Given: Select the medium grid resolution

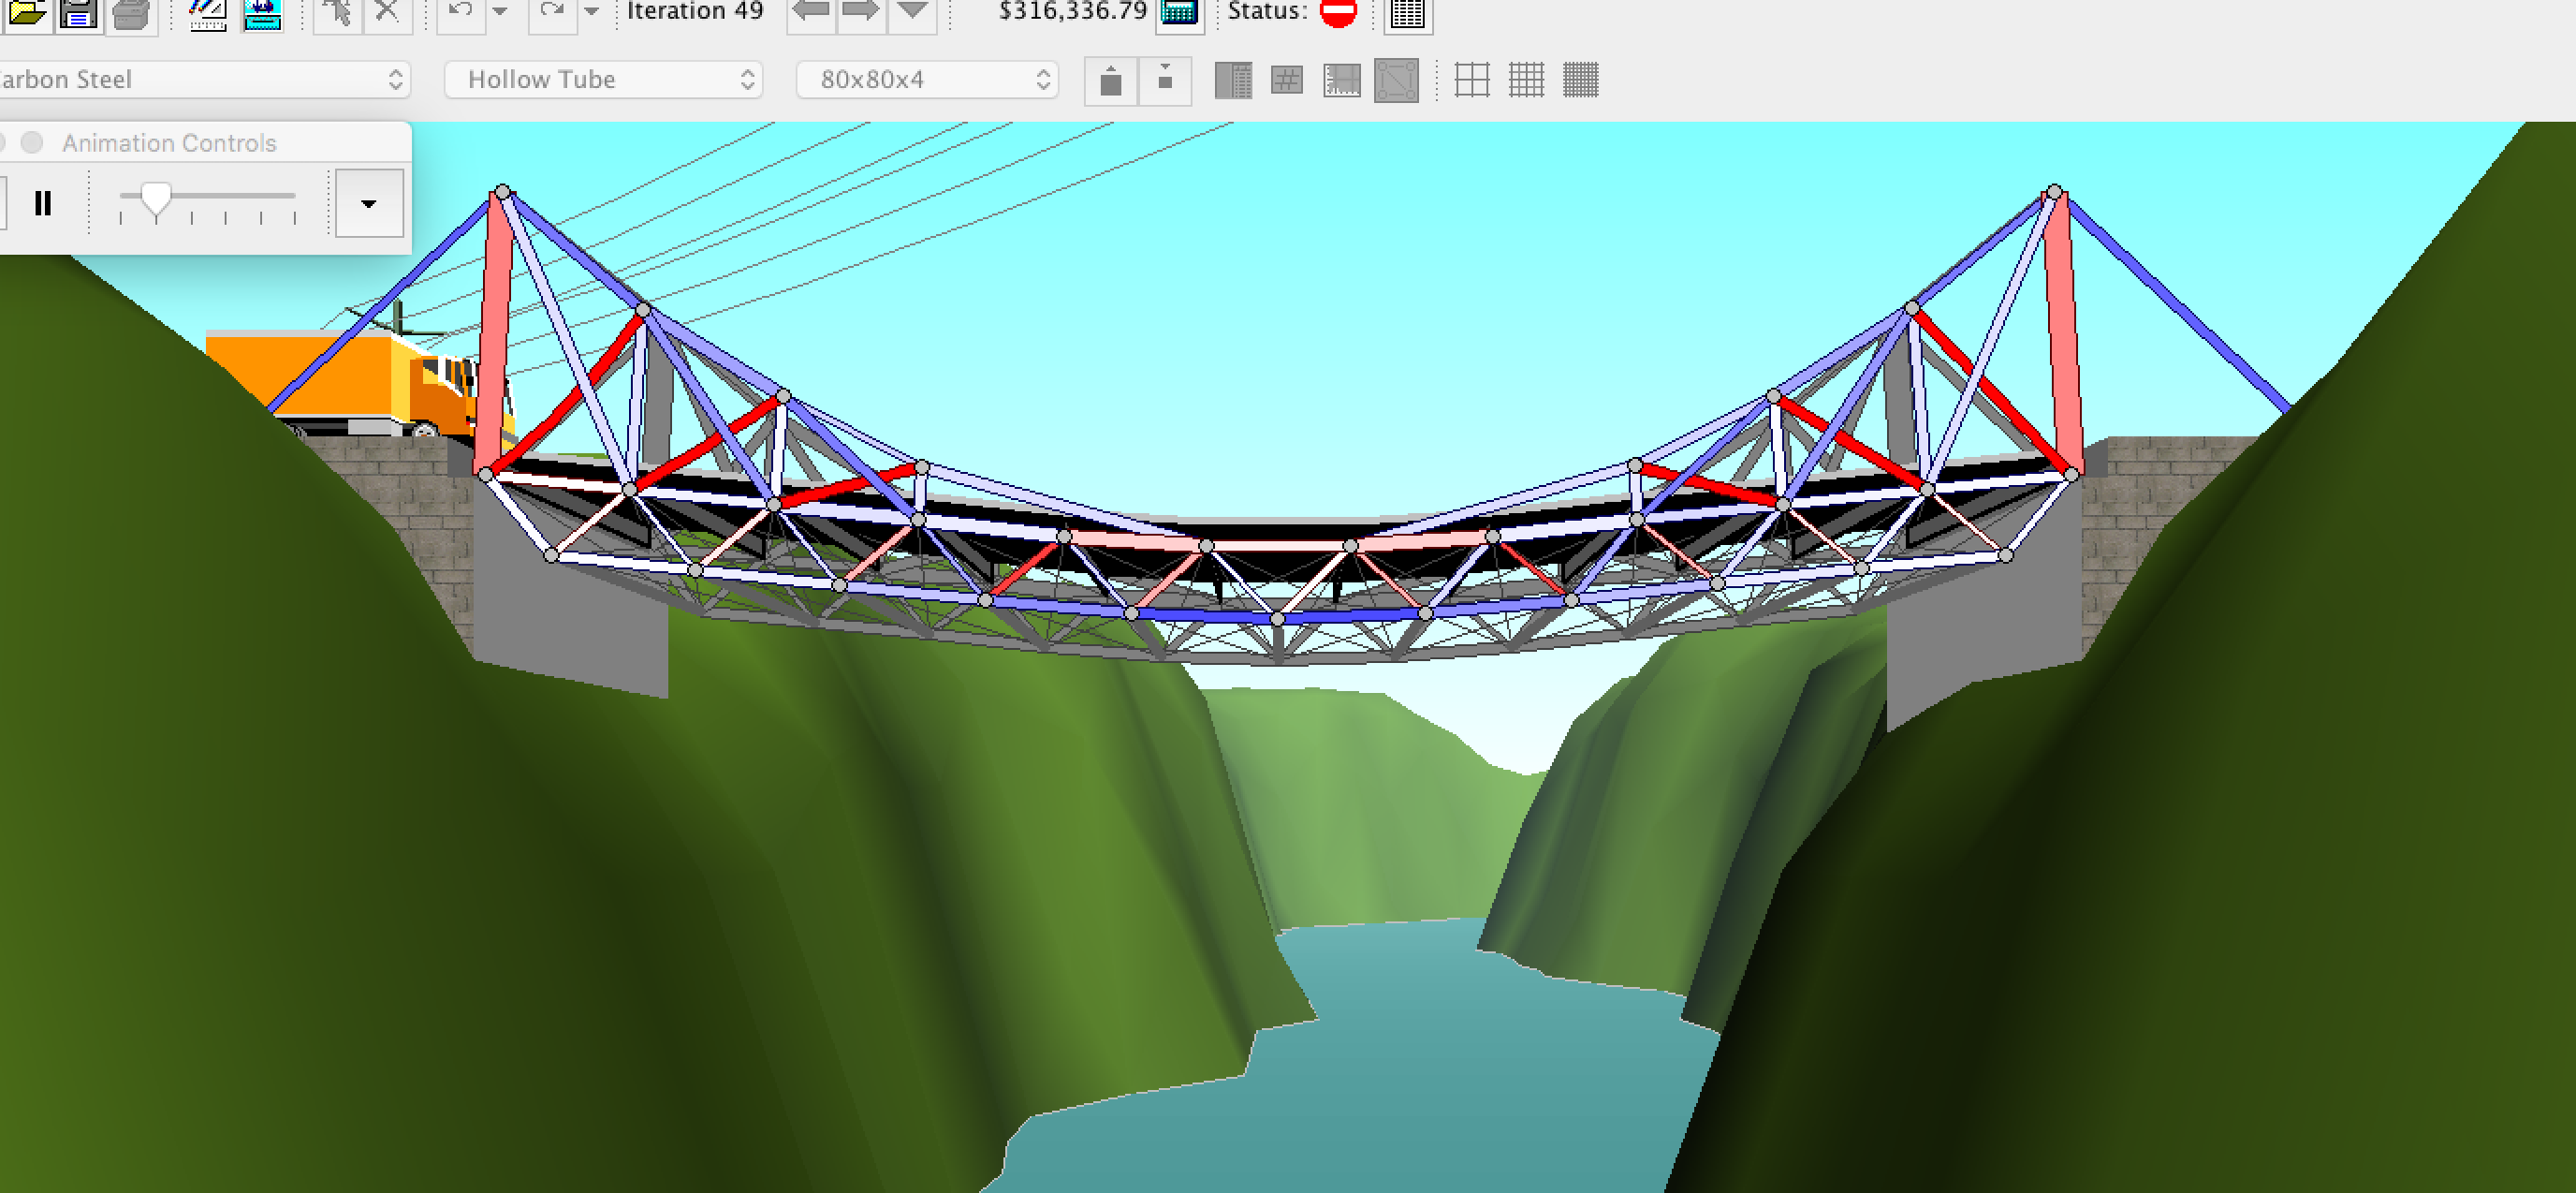Looking at the screenshot, I should coord(1526,80).
